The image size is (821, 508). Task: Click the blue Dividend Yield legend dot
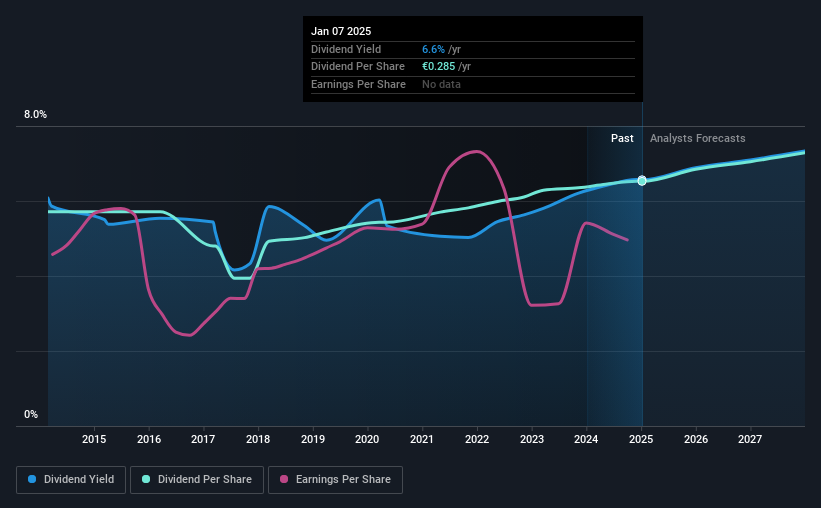pyautogui.click(x=32, y=479)
